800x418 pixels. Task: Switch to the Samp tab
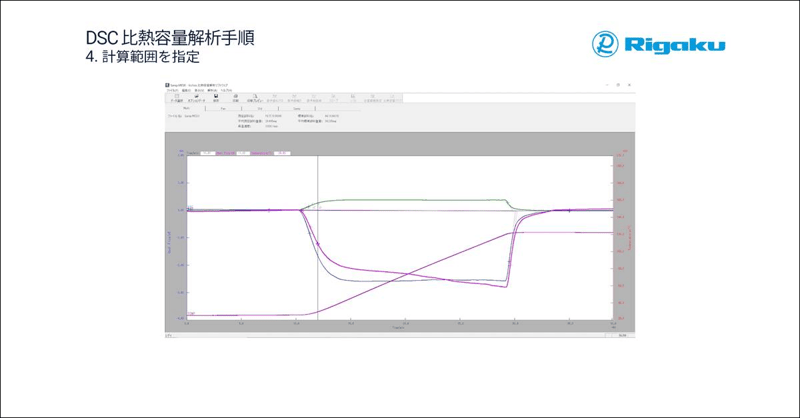pyautogui.click(x=297, y=108)
